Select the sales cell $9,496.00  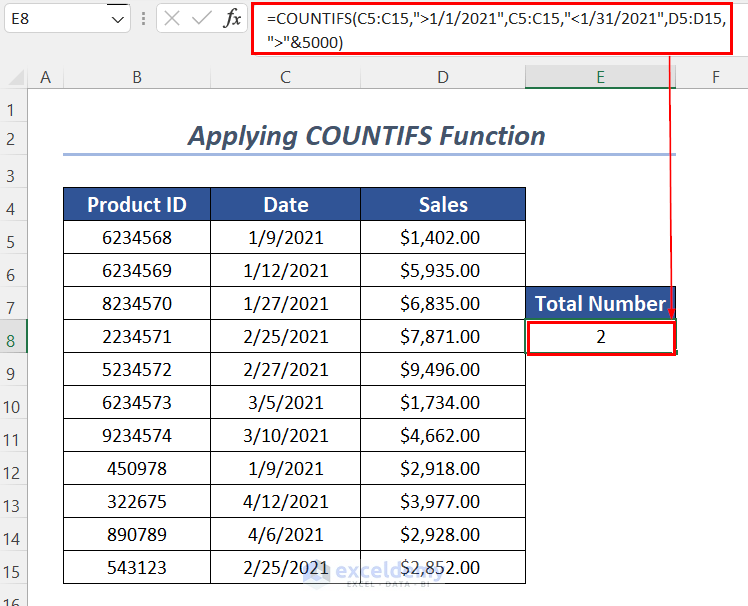(443, 370)
